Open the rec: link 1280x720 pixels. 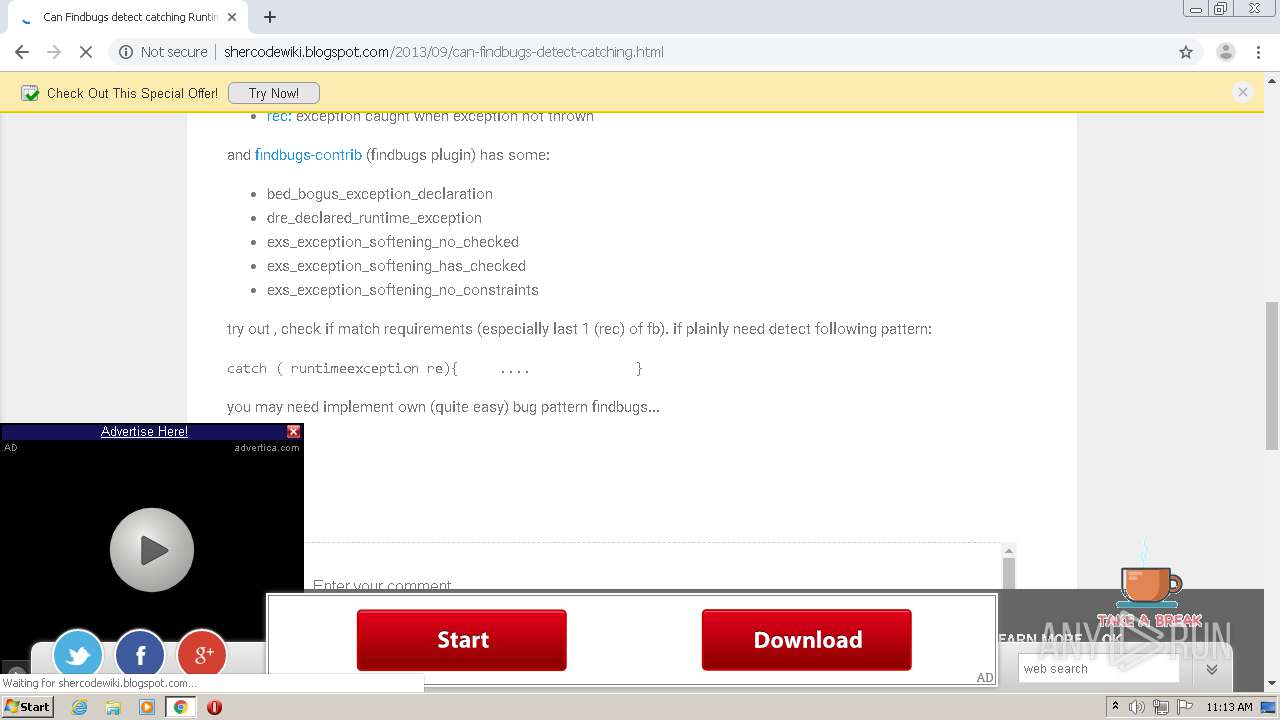coord(279,116)
